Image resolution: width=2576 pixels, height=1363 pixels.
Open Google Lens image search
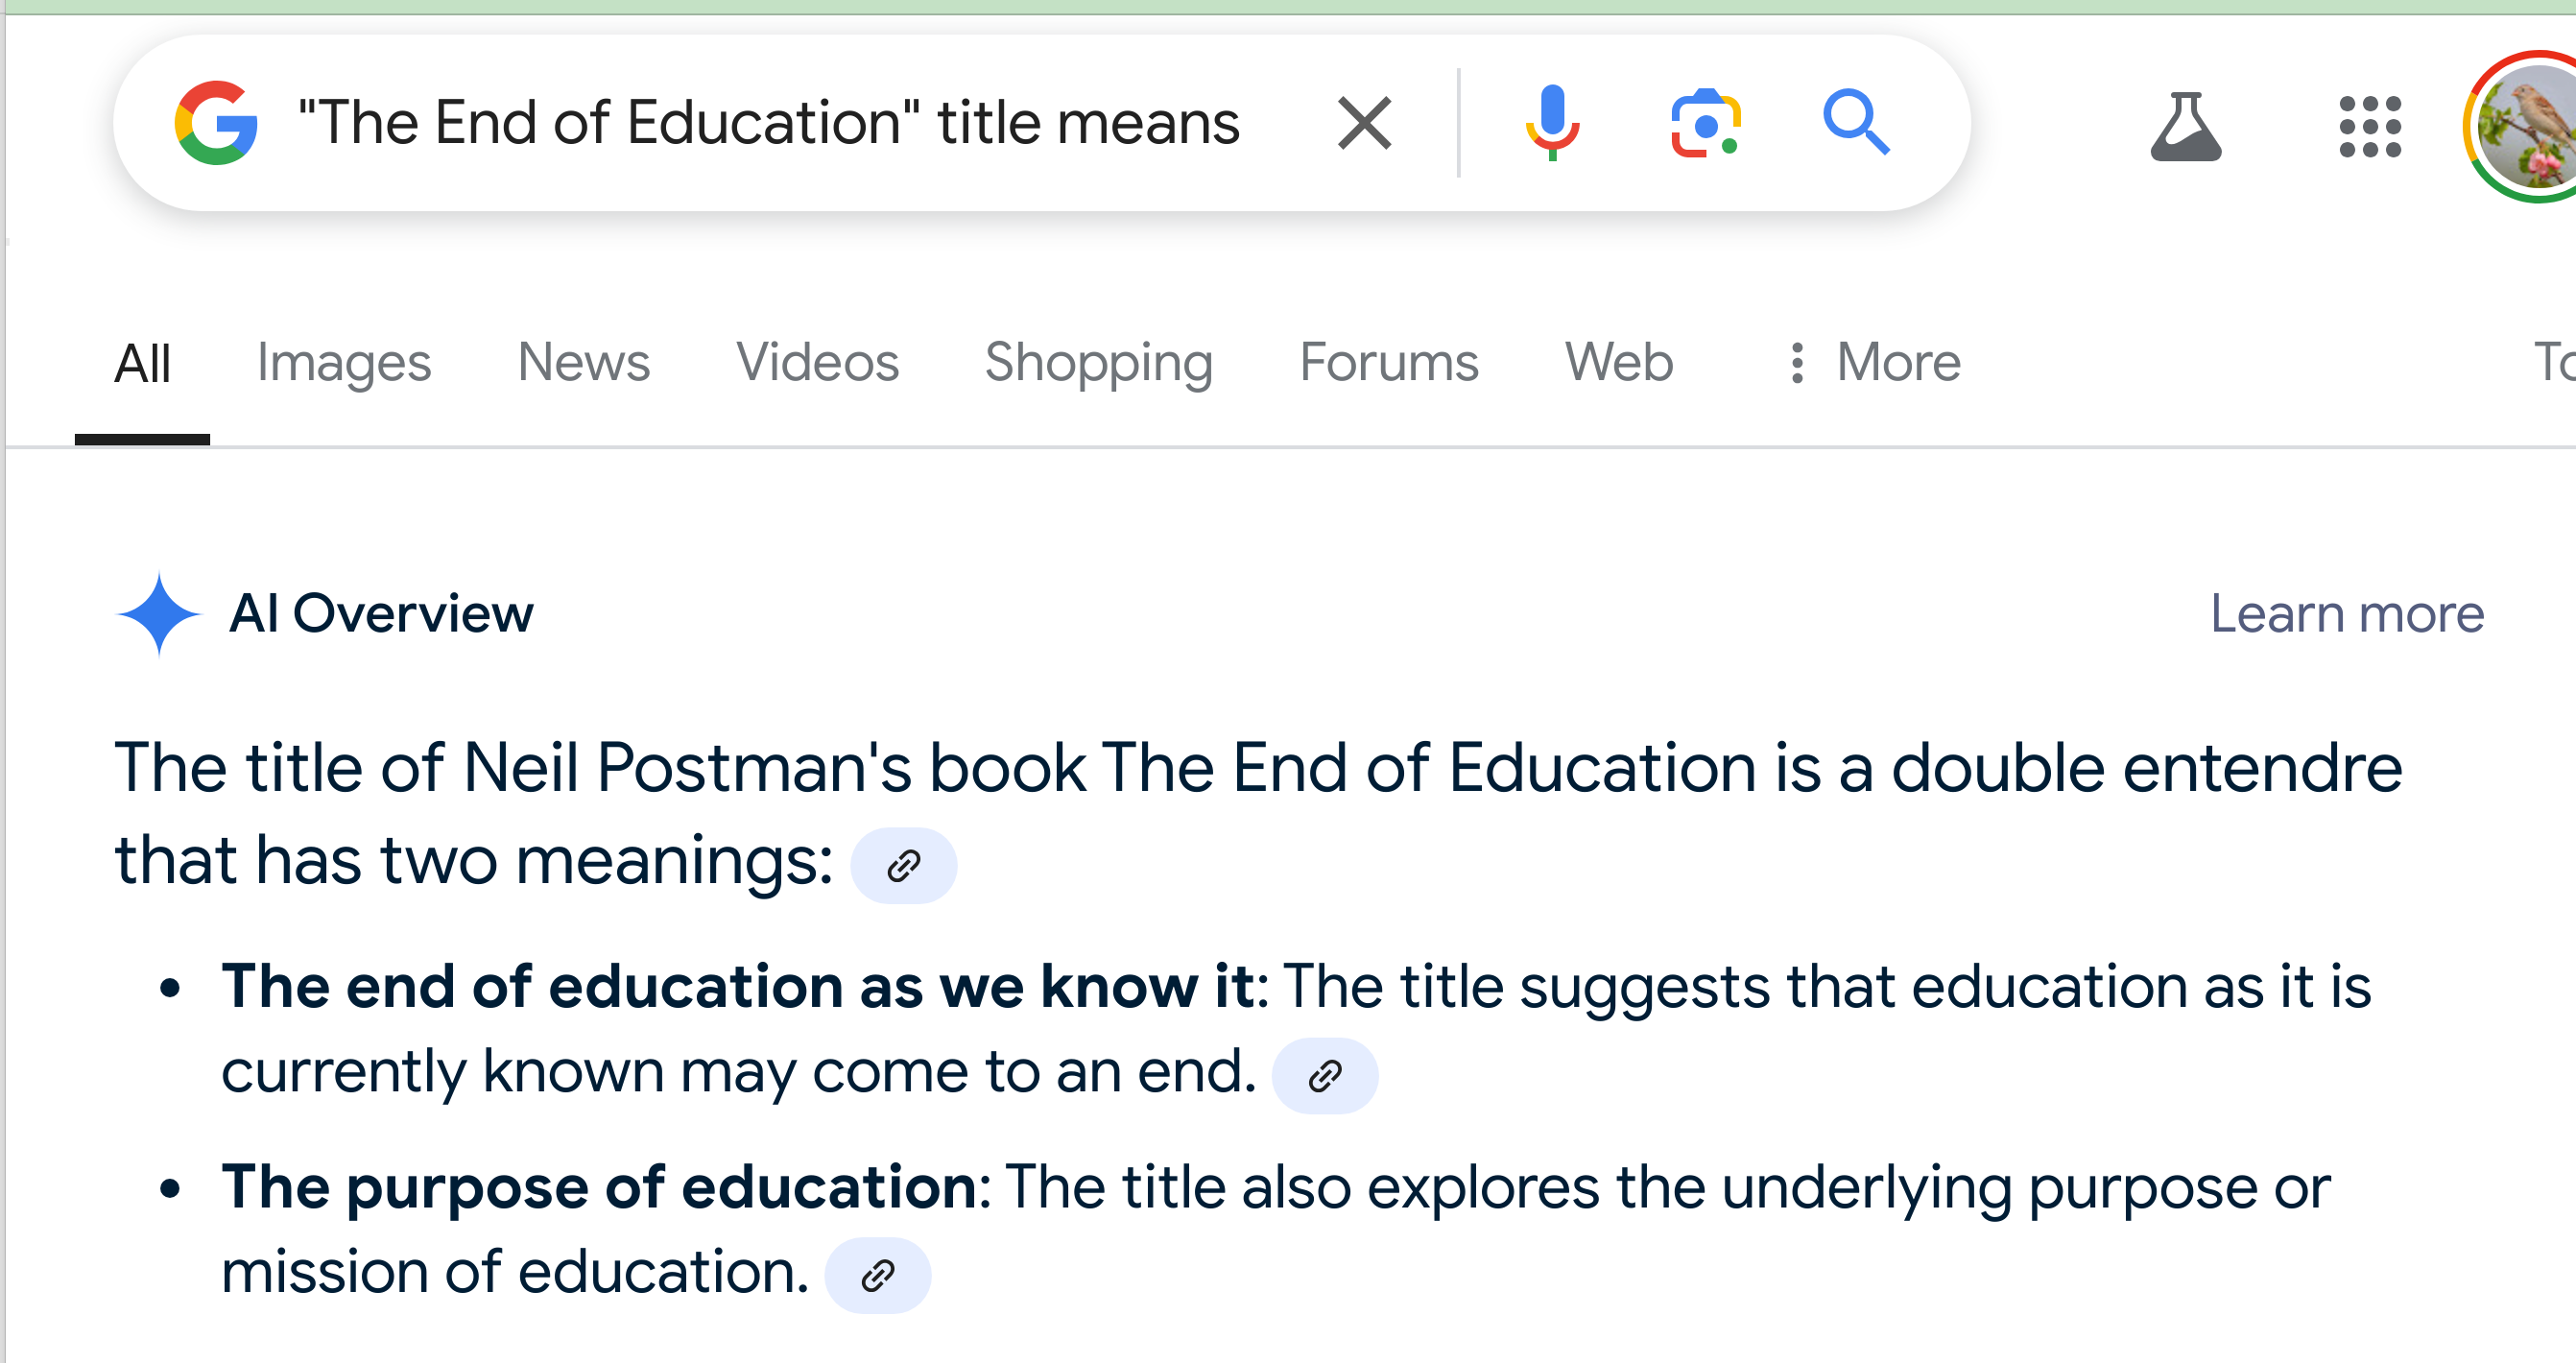pos(1706,123)
